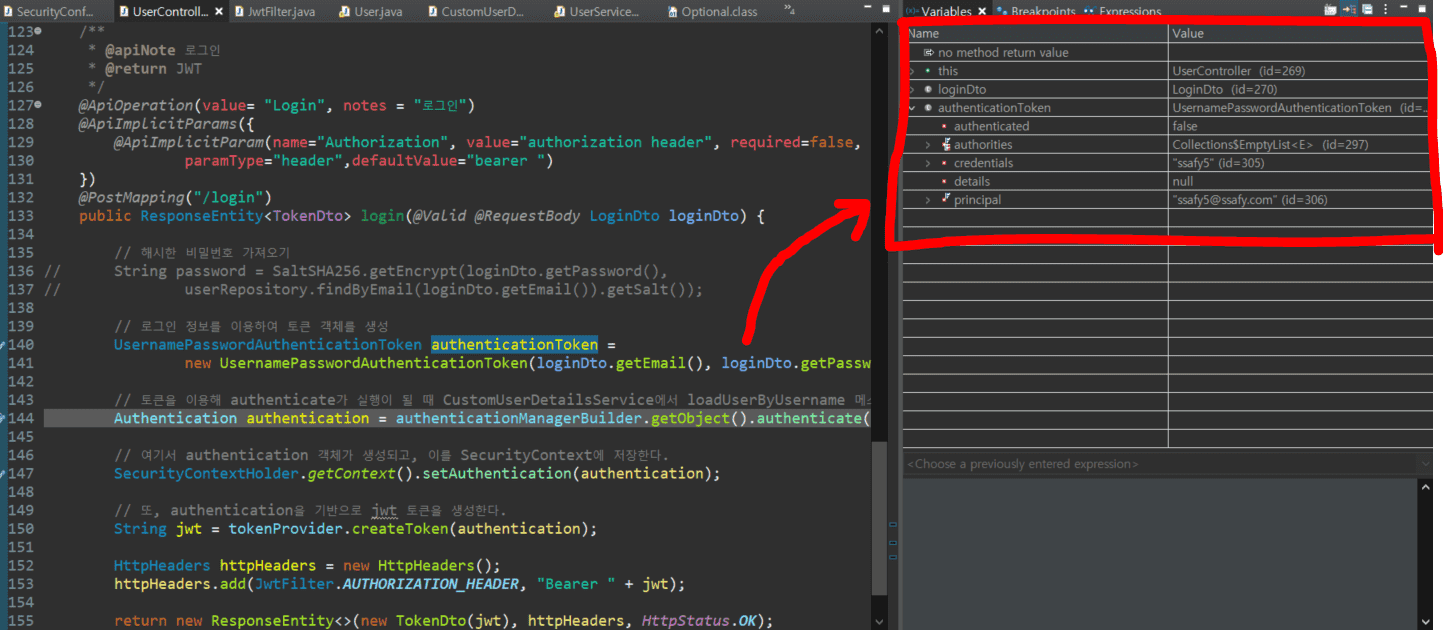Open the previously entered expression dropdown
The image size is (1443, 630).
(1424, 464)
